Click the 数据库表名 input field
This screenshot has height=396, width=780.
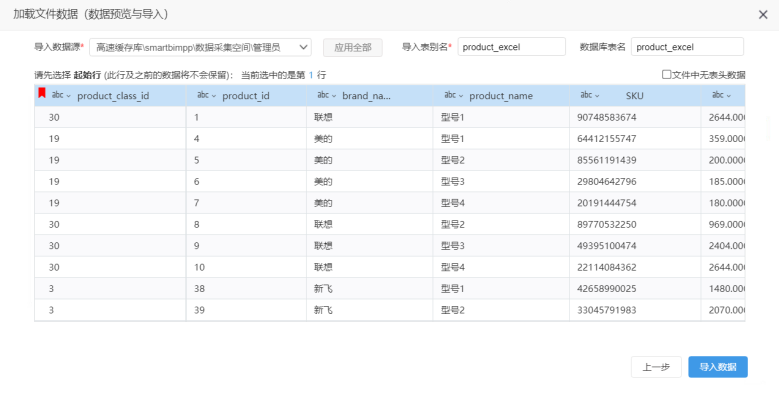[687, 47]
